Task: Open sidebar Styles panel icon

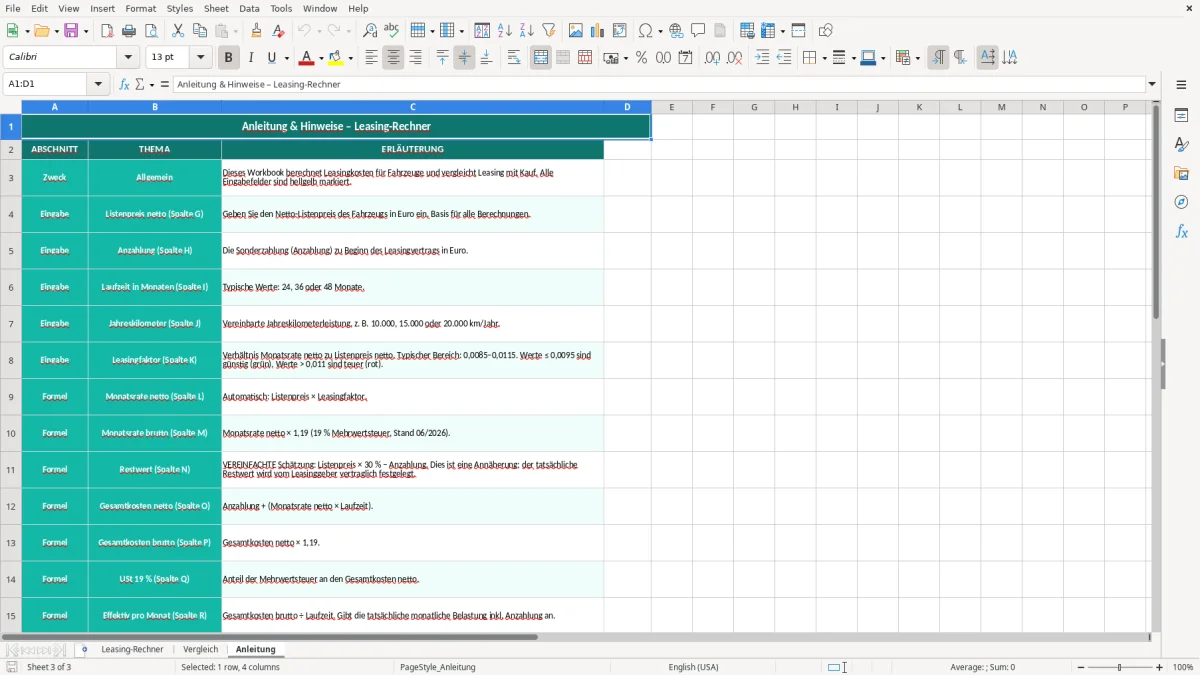Action: (1181, 145)
